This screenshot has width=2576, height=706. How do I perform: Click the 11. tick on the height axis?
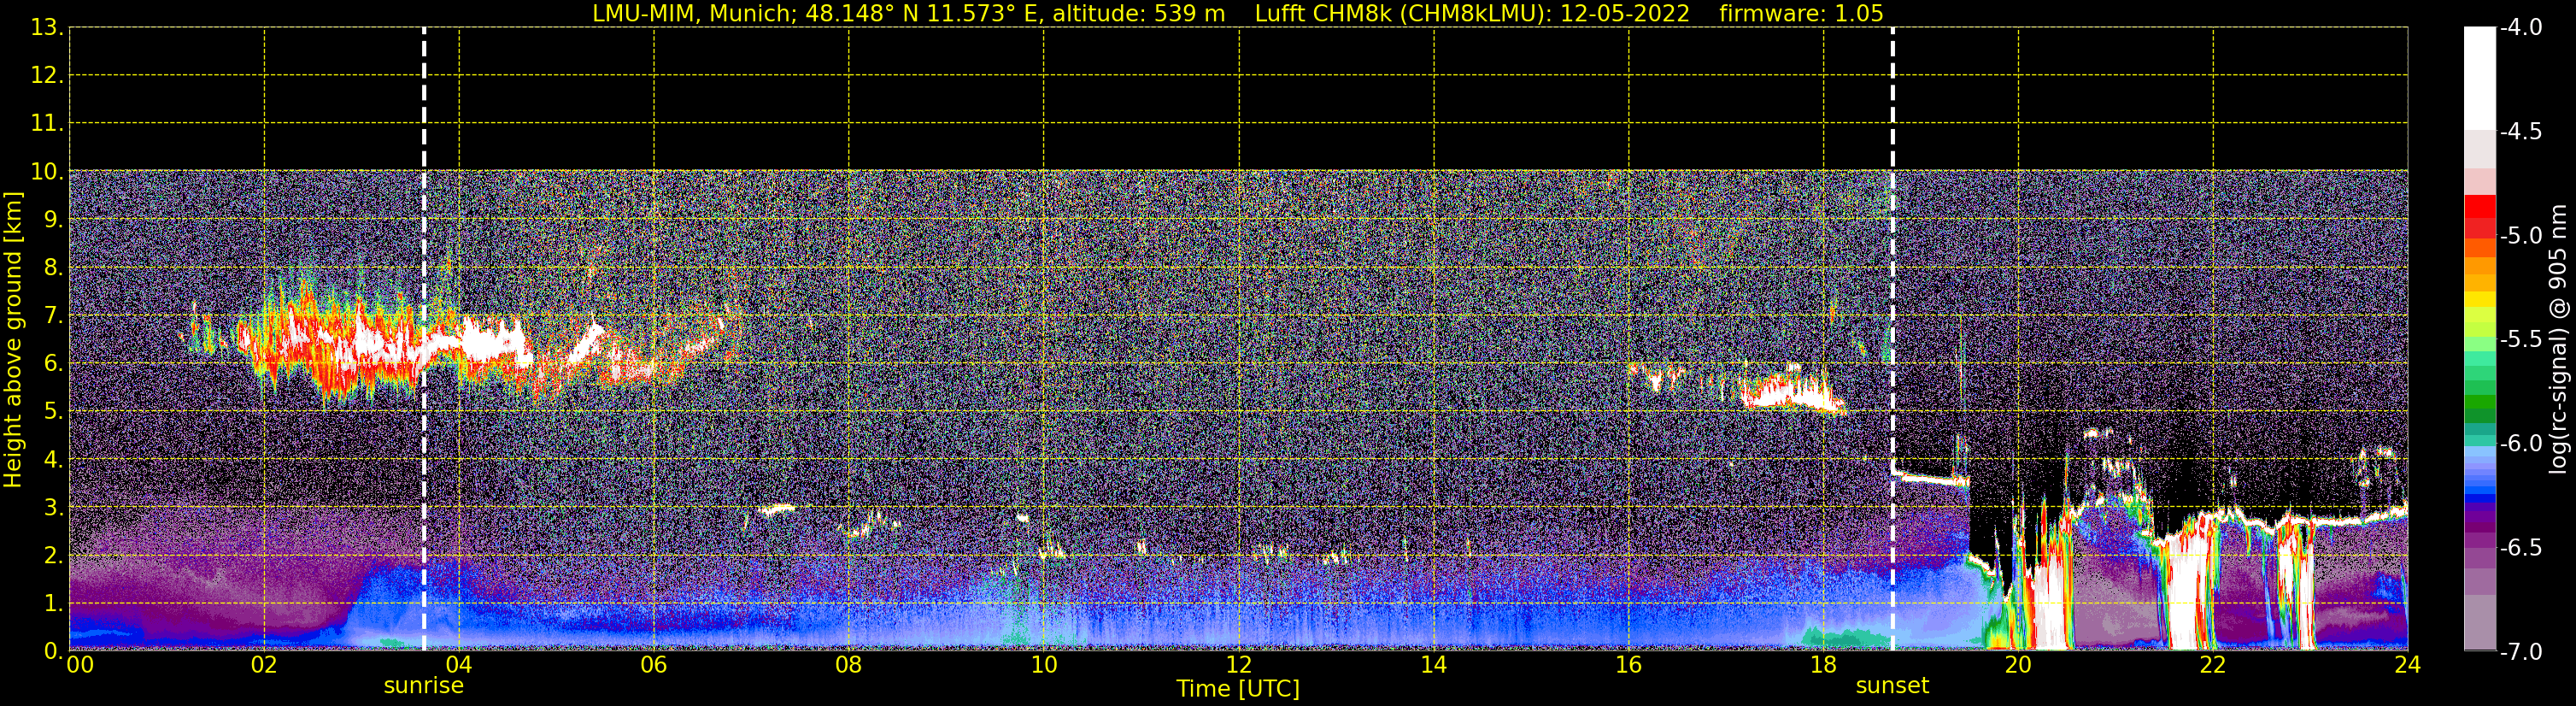click(46, 124)
